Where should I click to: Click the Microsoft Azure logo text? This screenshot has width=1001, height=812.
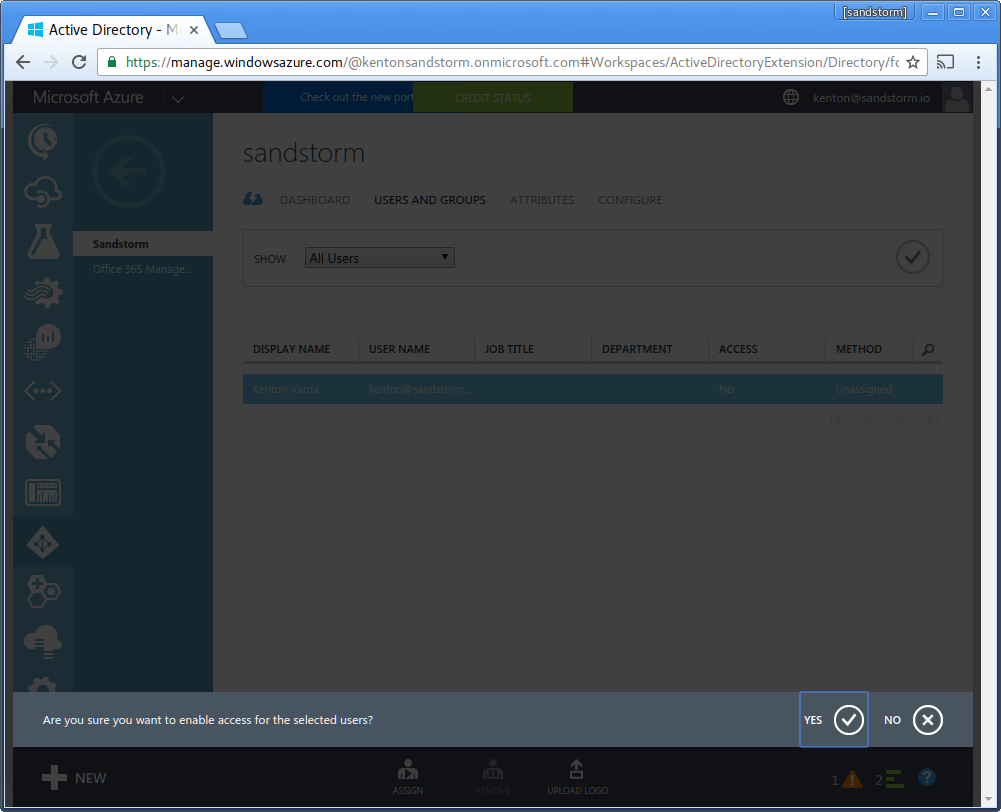[x=88, y=97]
